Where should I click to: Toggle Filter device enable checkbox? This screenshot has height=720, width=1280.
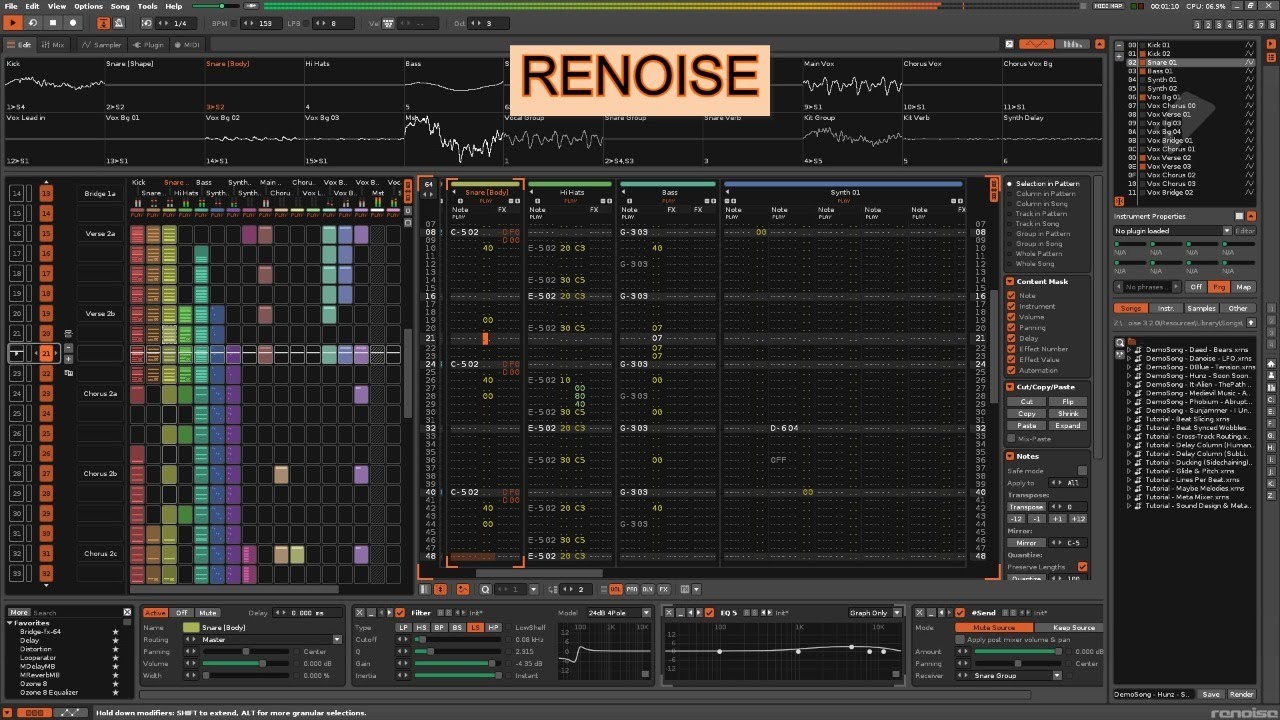point(401,612)
